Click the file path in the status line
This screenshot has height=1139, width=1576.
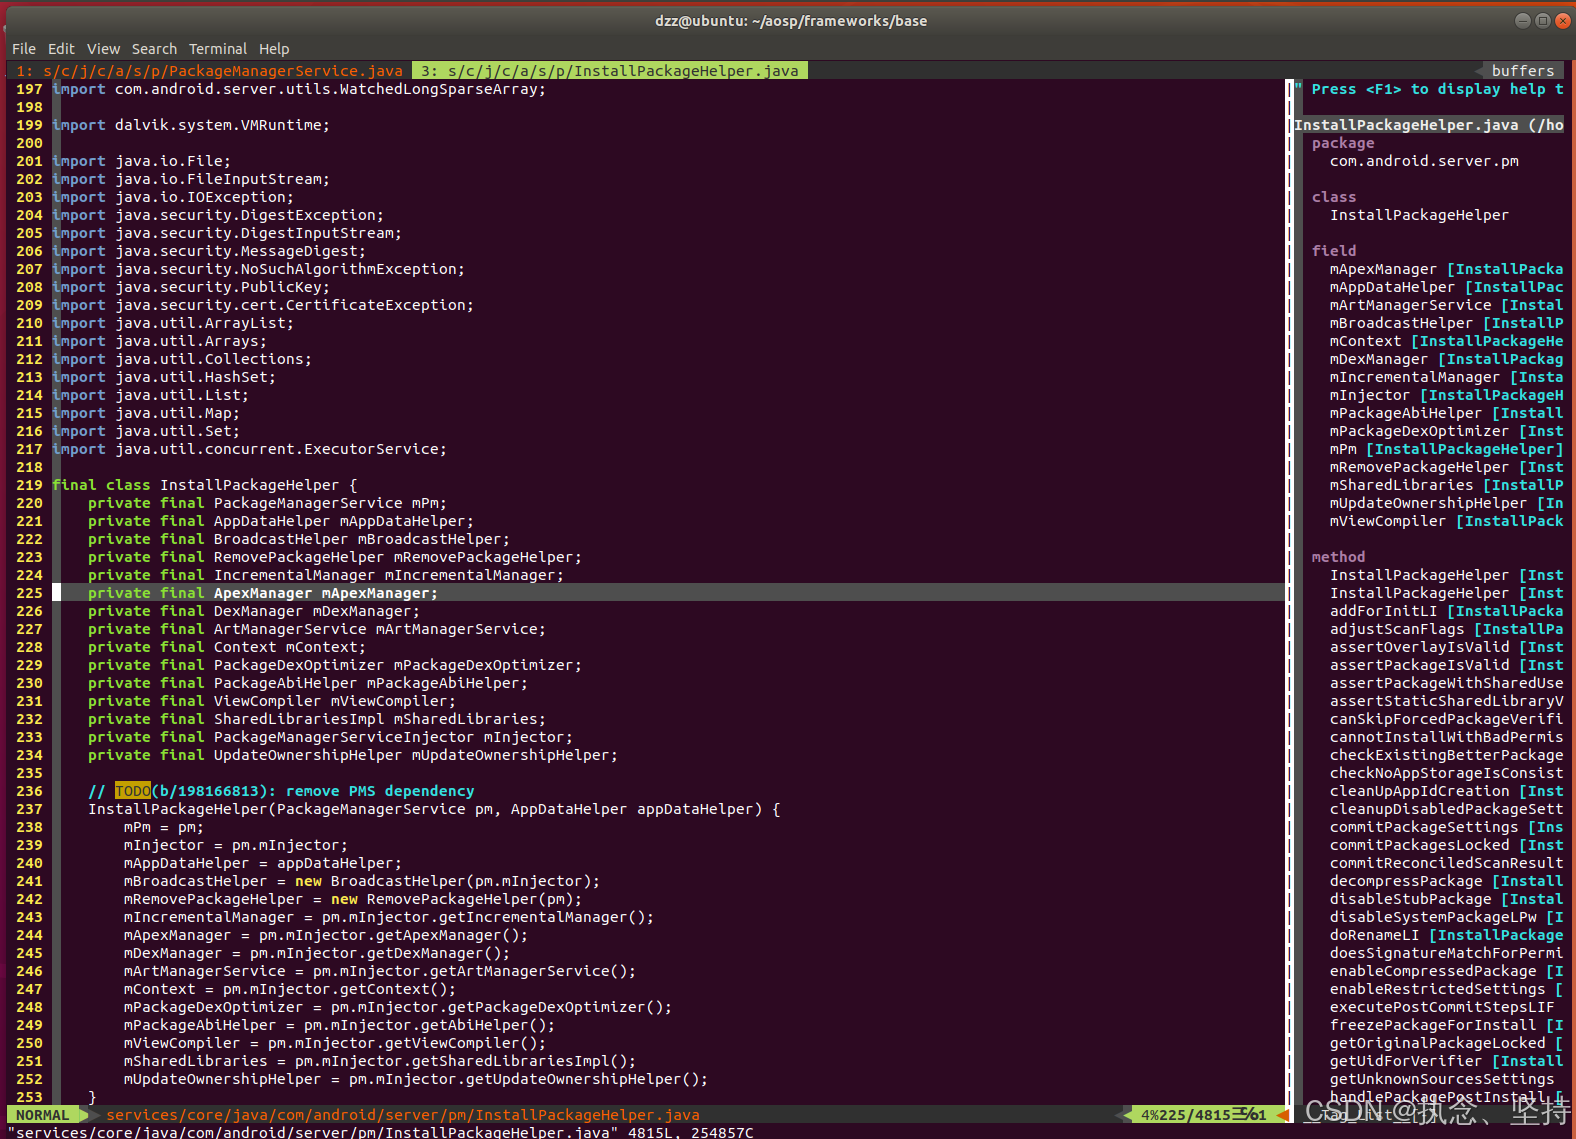coord(403,1115)
